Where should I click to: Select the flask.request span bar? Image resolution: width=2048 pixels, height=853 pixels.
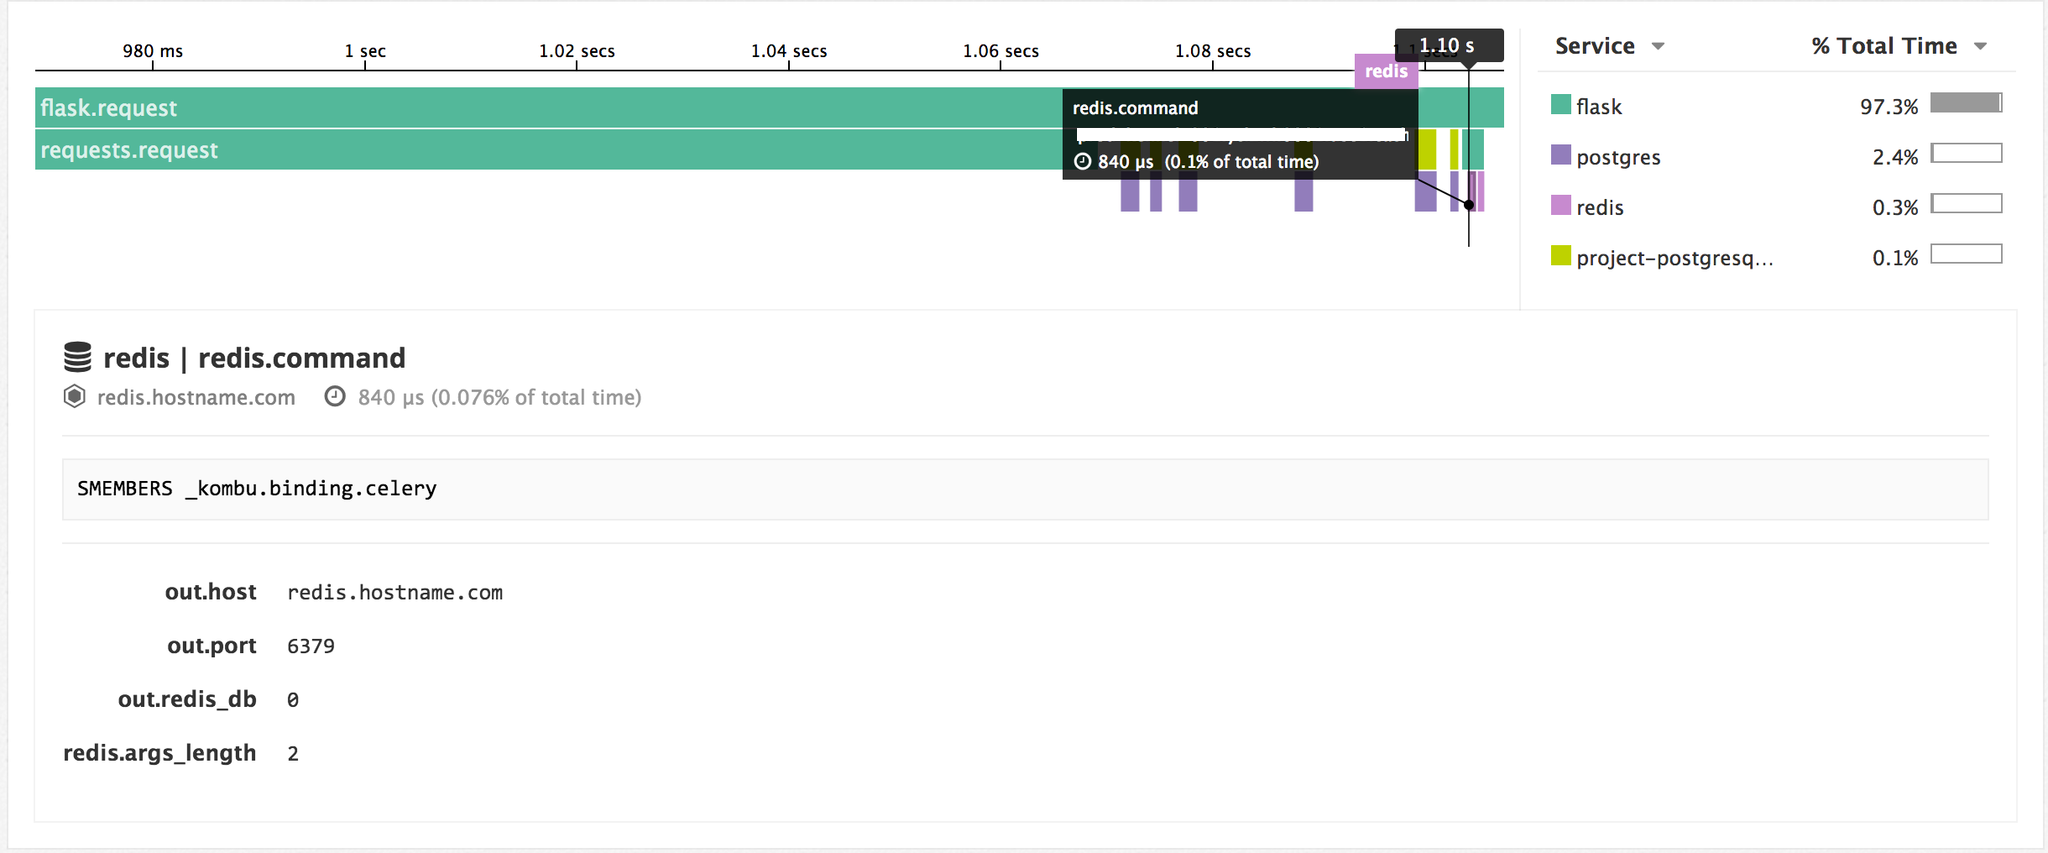(548, 107)
